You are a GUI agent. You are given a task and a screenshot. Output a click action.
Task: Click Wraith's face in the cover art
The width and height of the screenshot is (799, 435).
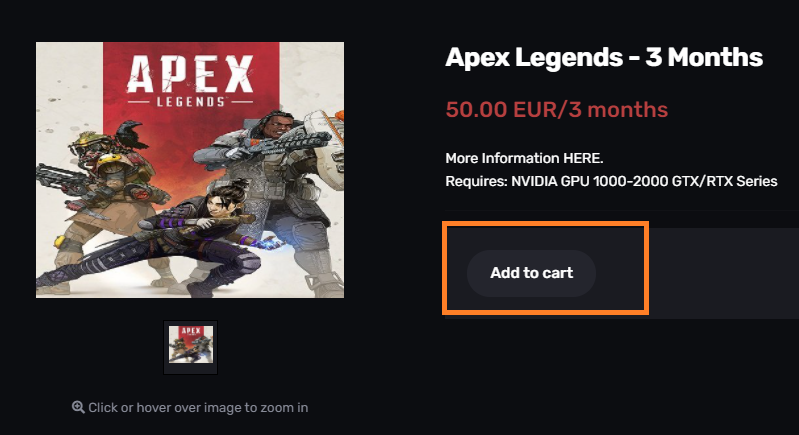(x=215, y=204)
